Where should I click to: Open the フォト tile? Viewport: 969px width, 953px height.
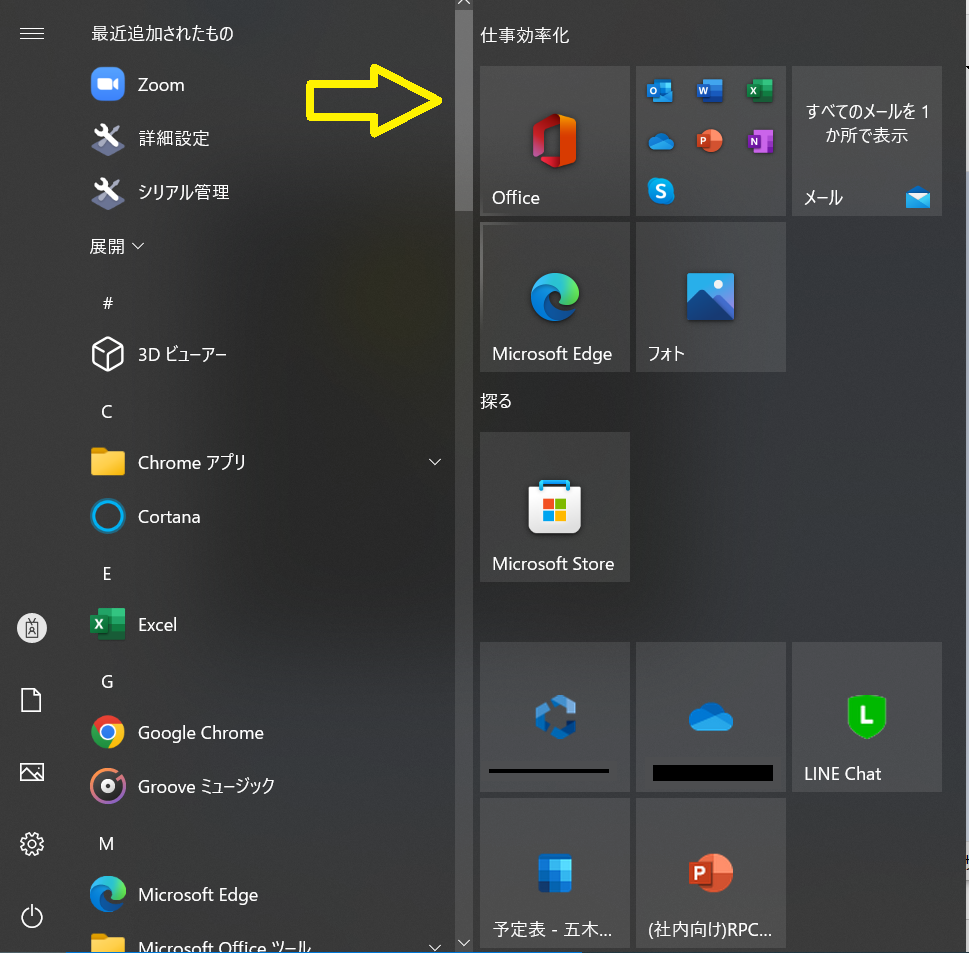(x=711, y=297)
